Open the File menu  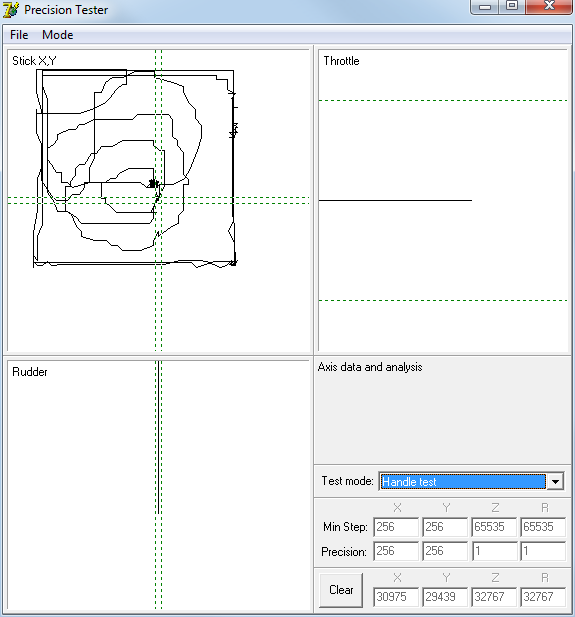click(19, 35)
